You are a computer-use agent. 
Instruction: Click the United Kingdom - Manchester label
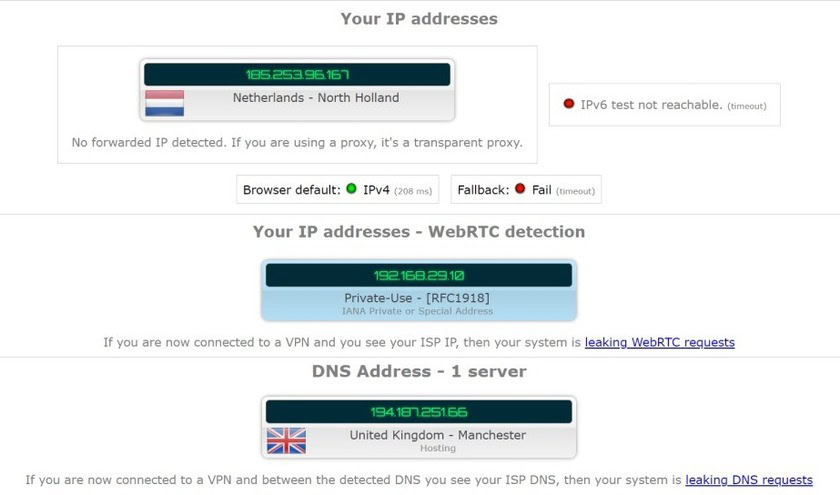437,435
